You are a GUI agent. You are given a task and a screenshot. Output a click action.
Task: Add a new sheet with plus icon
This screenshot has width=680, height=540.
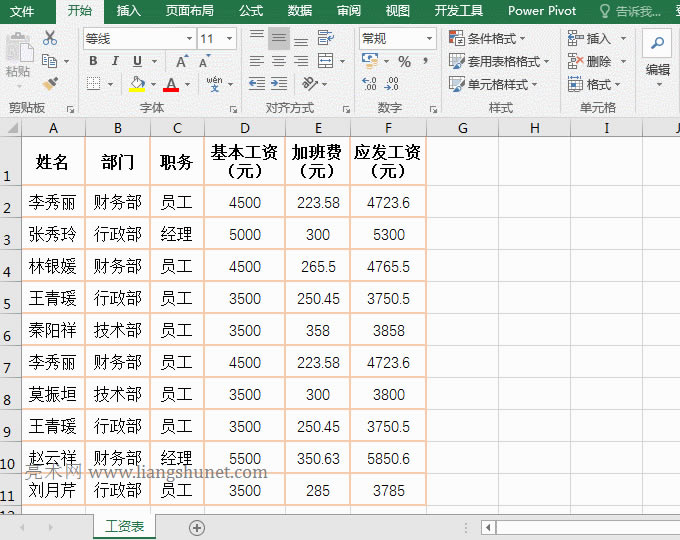click(197, 527)
